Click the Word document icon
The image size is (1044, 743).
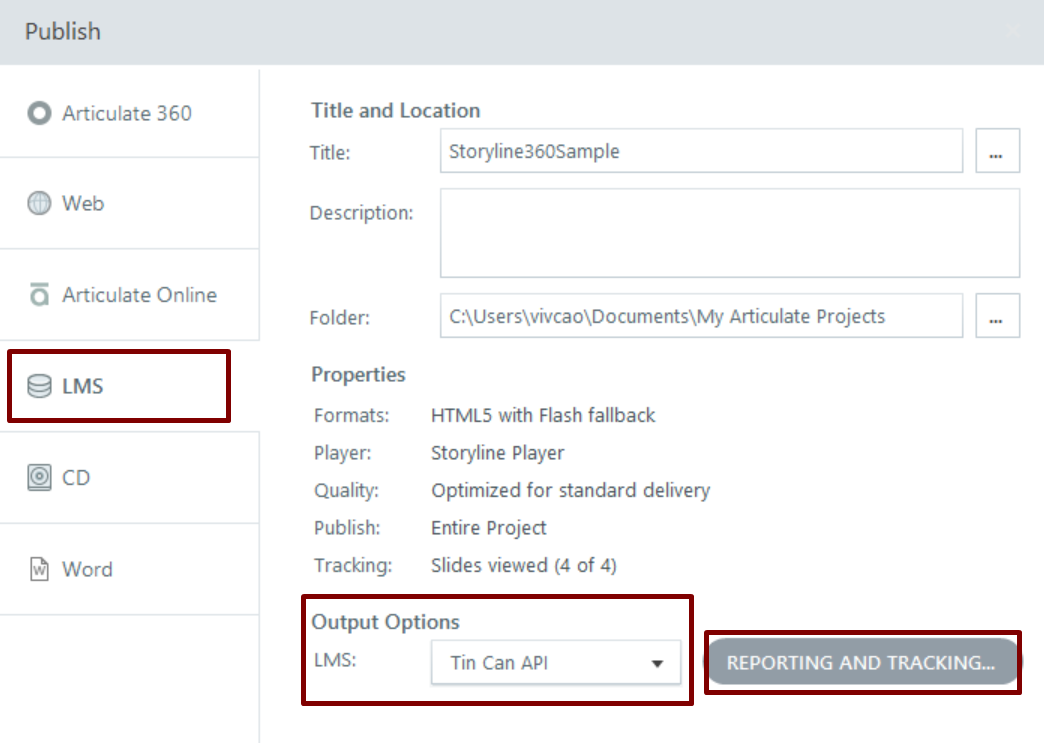point(39,569)
